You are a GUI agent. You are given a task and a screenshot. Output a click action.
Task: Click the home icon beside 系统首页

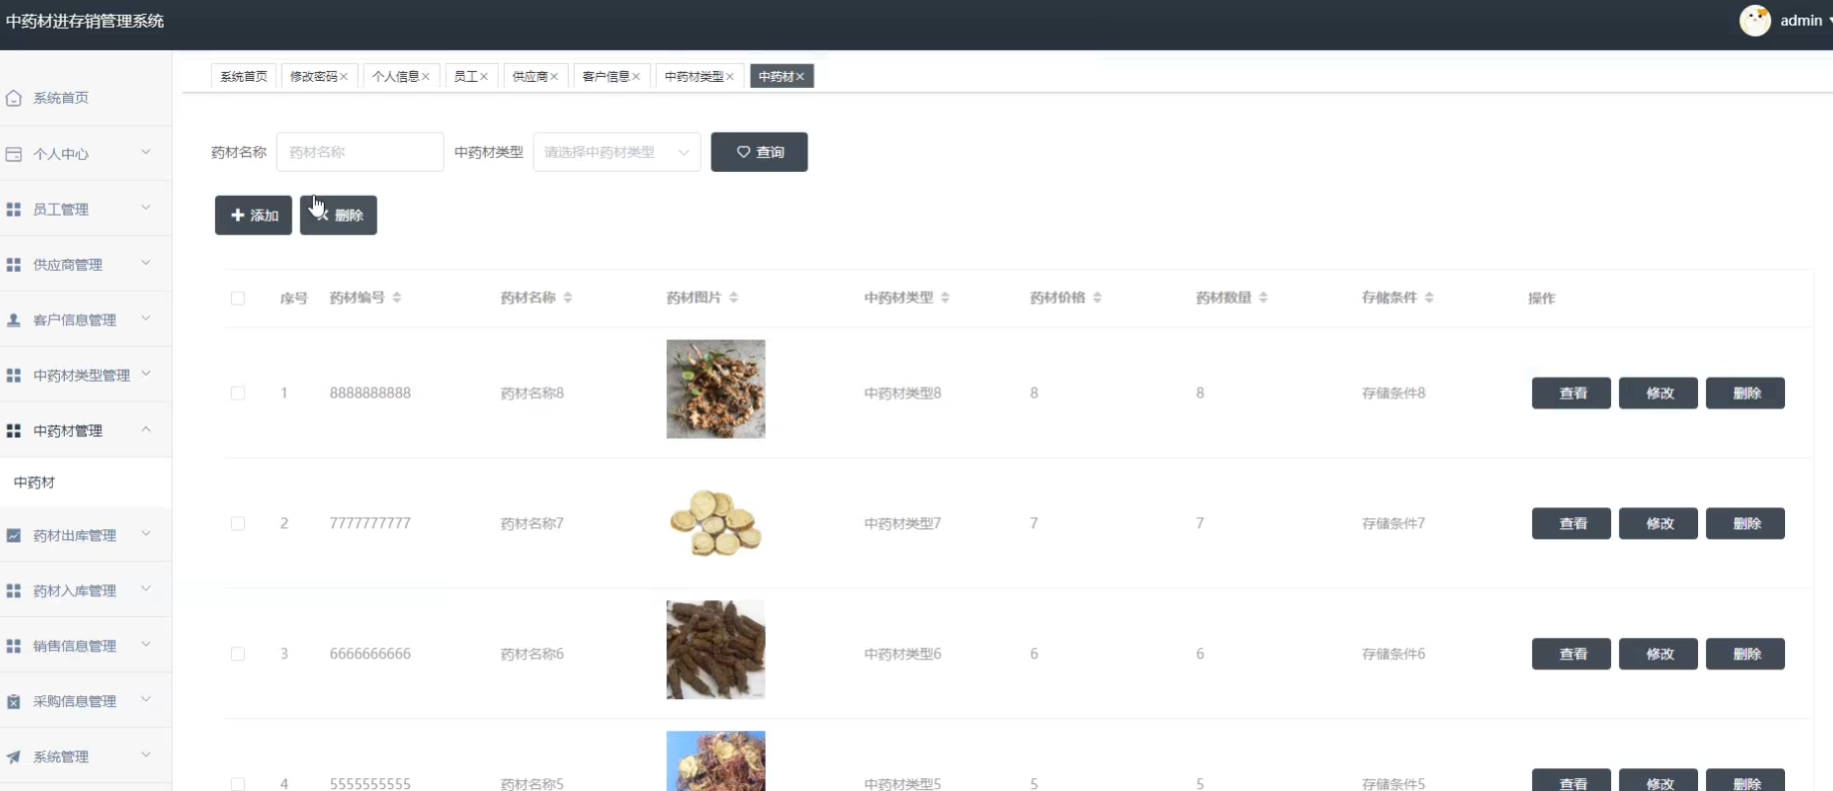tap(13, 98)
